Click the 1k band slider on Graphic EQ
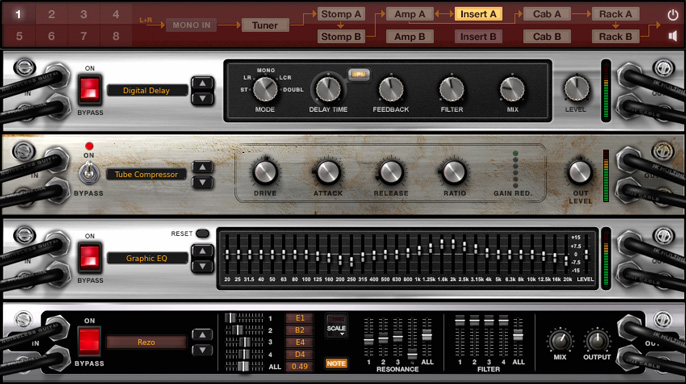This screenshot has width=686, height=384. coord(419,250)
